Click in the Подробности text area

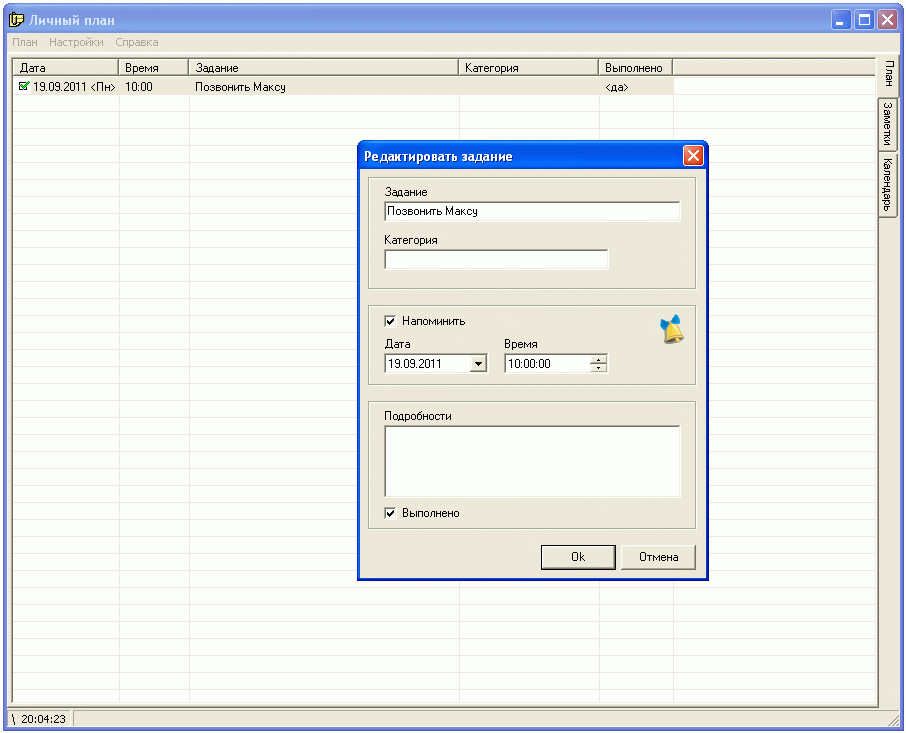click(532, 461)
